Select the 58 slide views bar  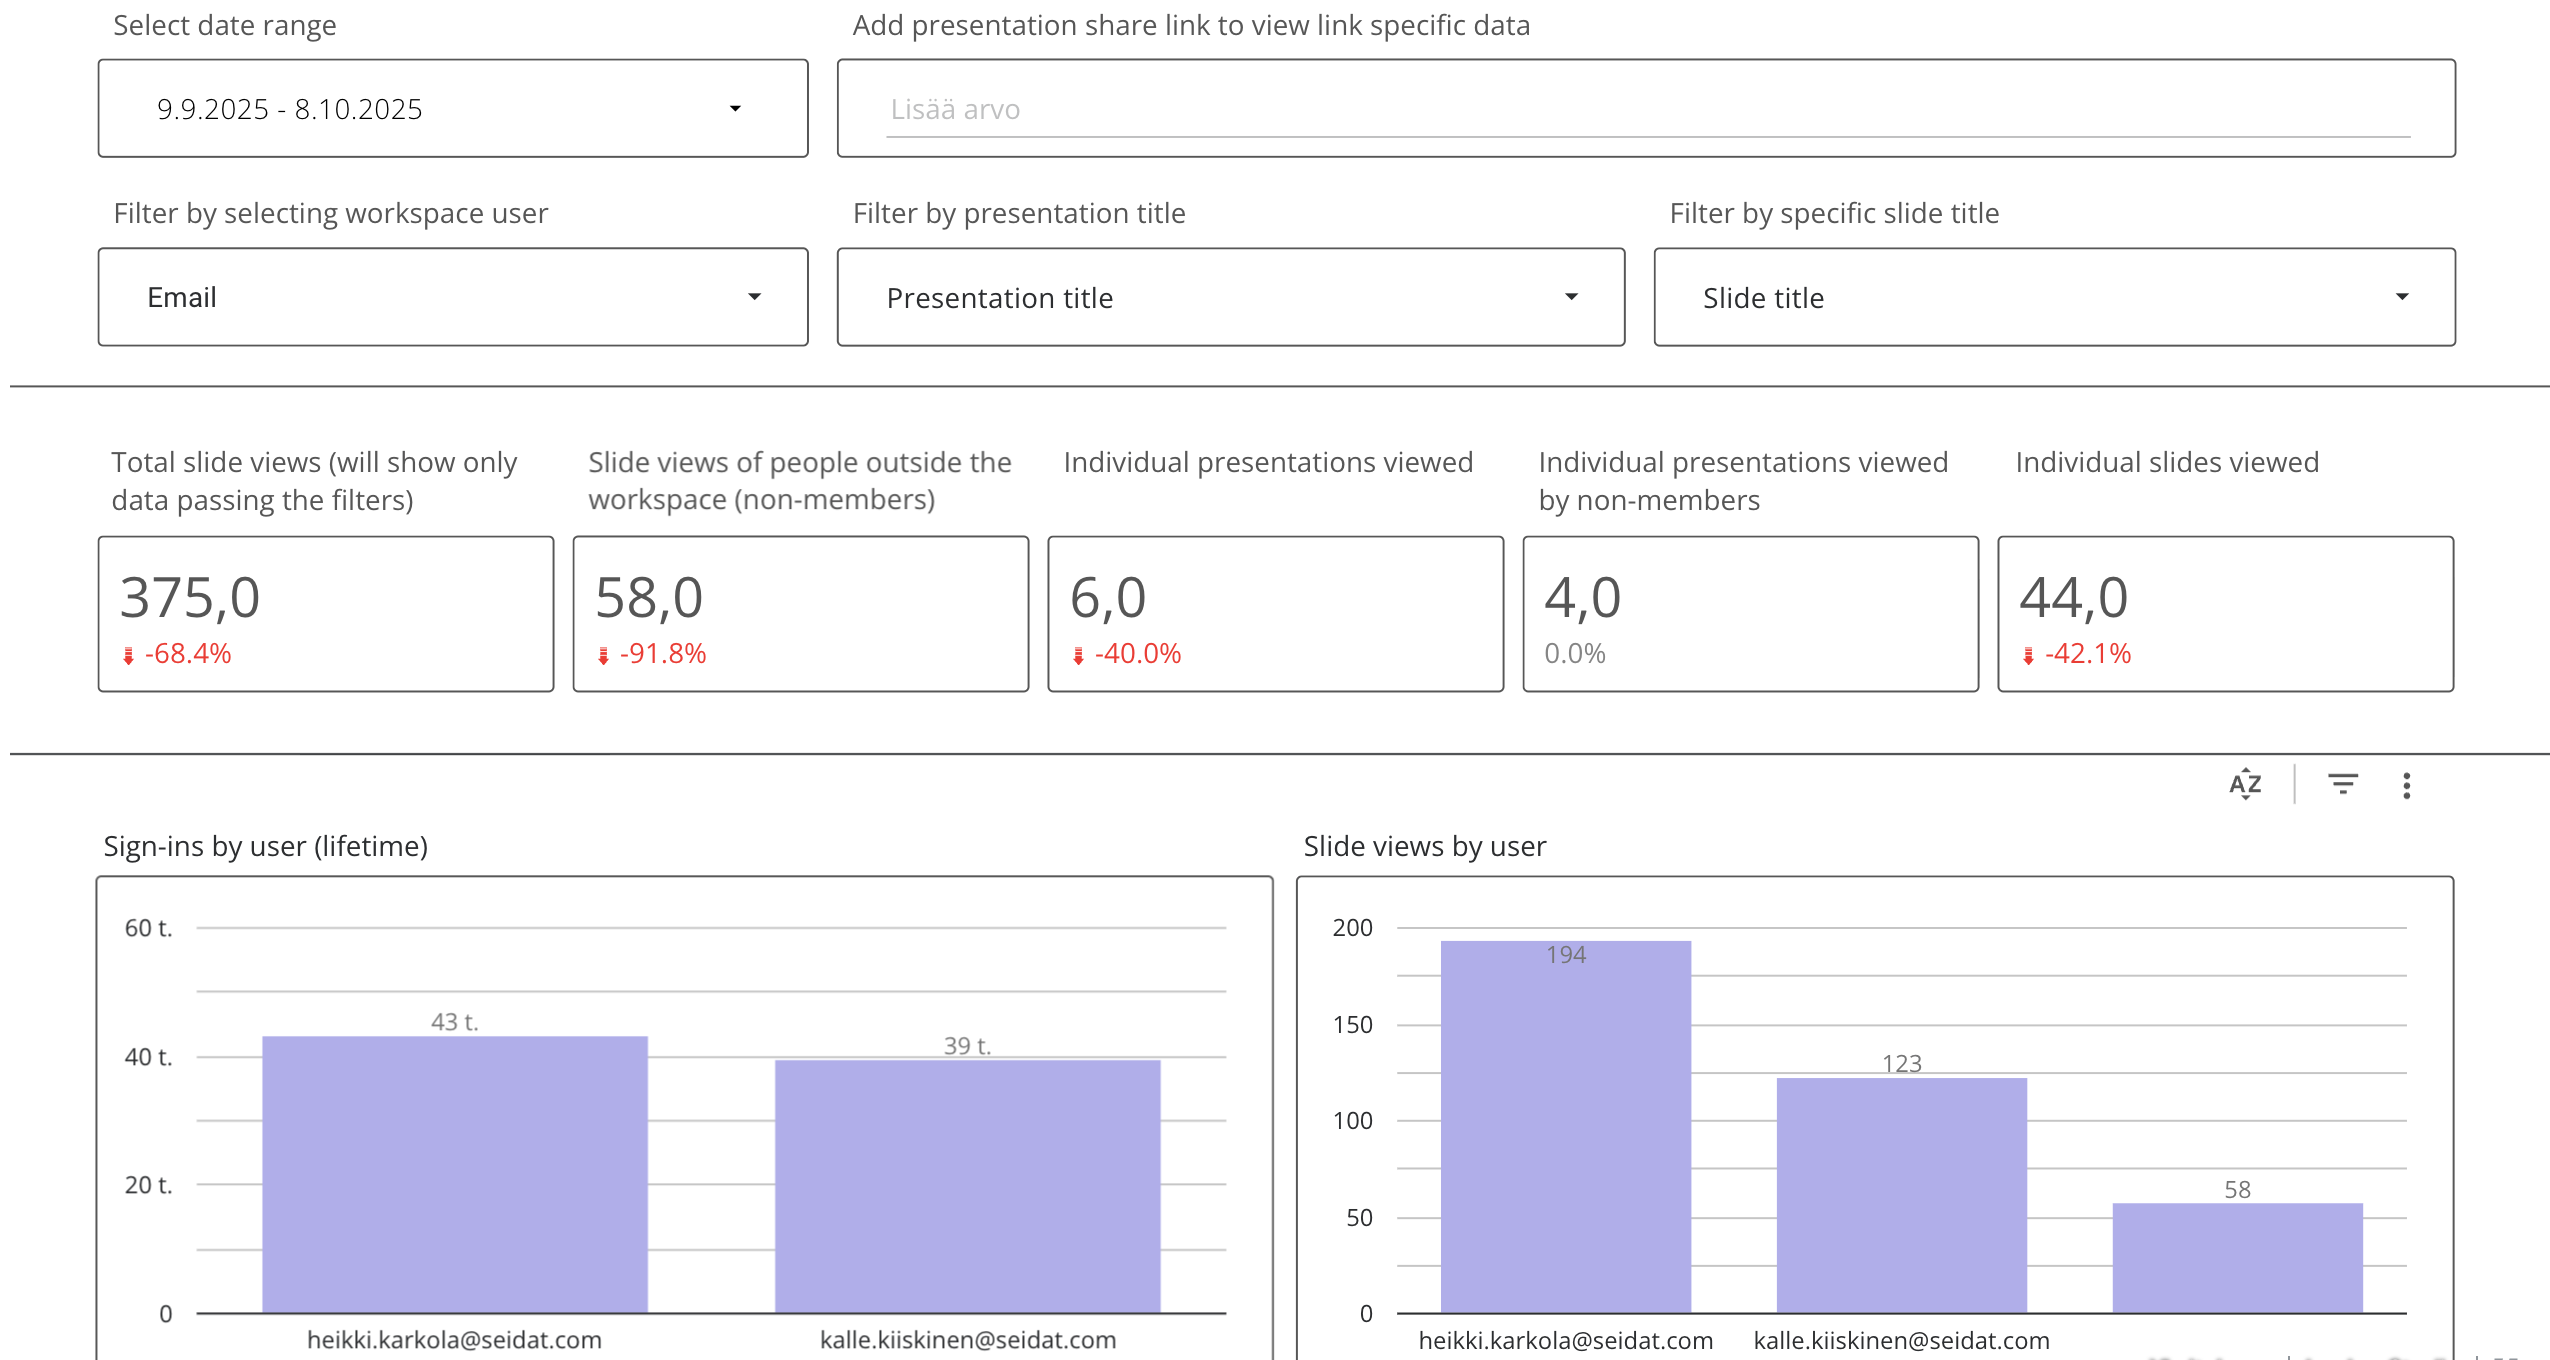pos(2237,1257)
